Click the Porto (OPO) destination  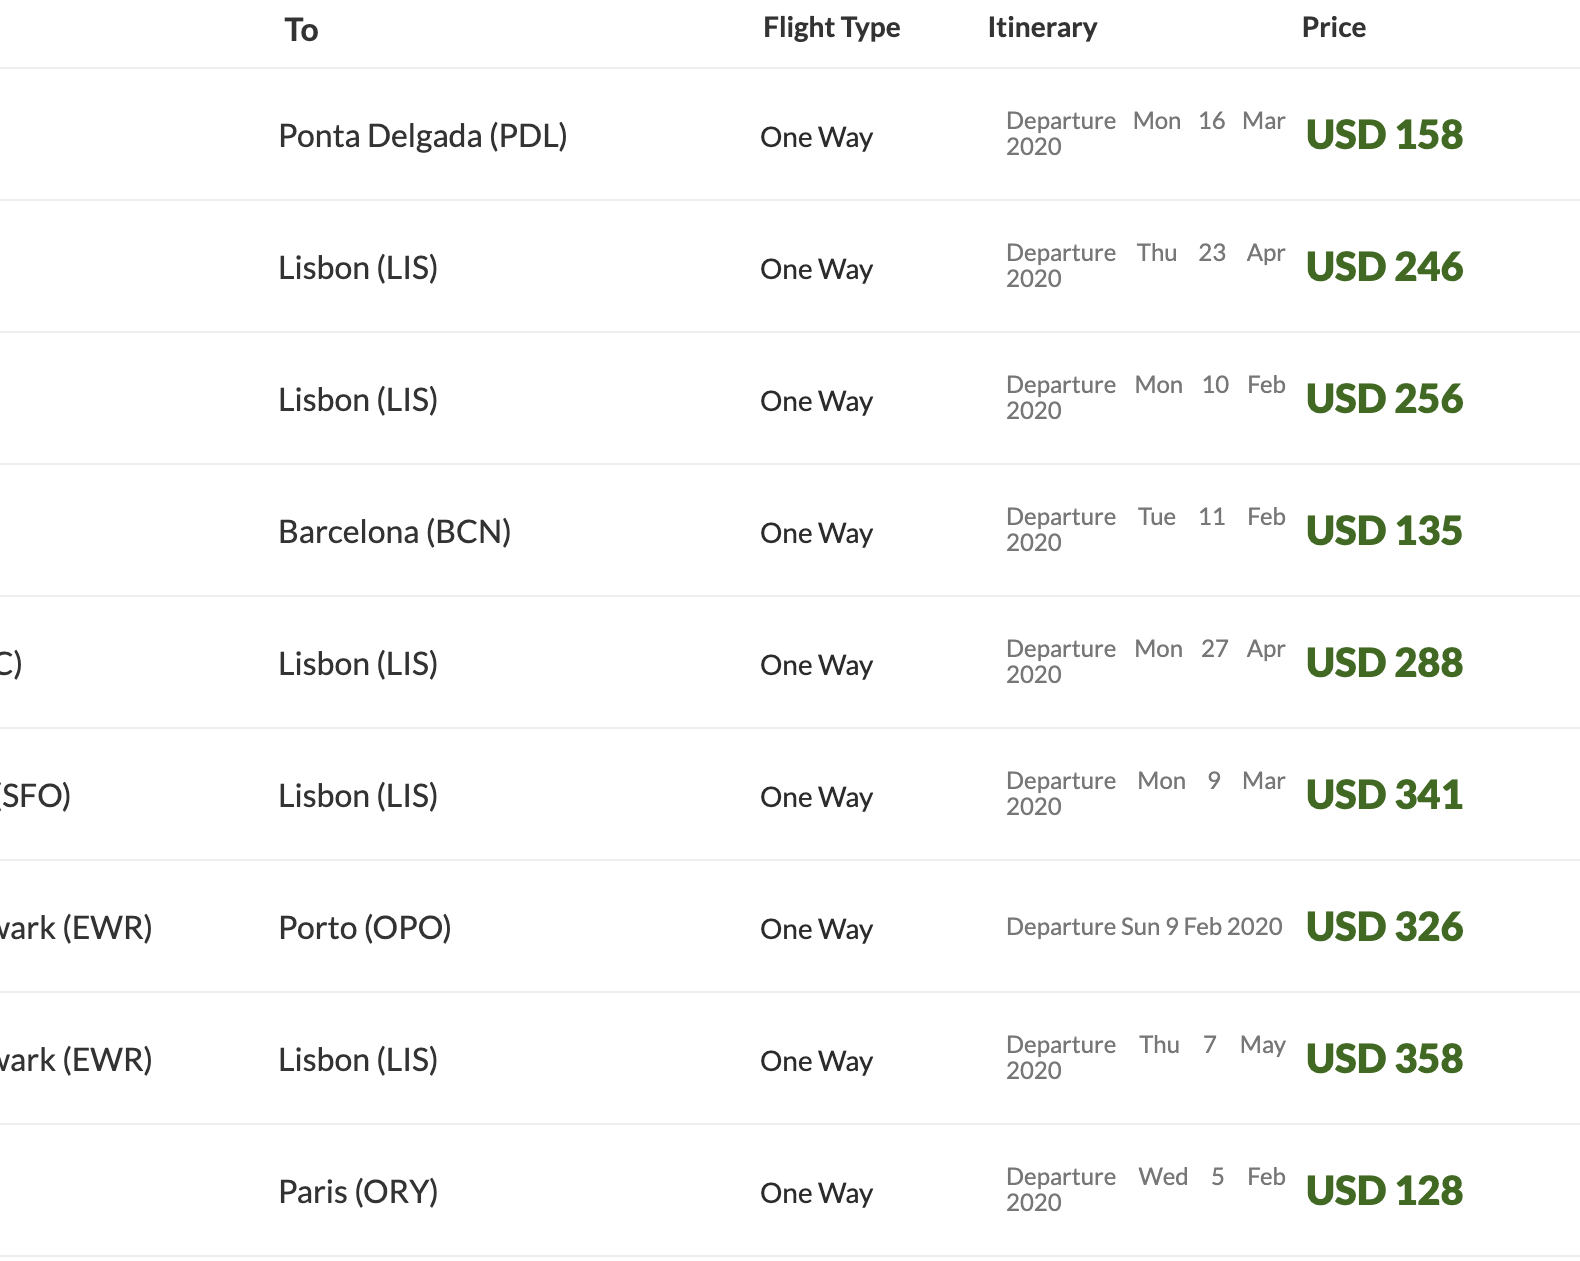tap(365, 928)
